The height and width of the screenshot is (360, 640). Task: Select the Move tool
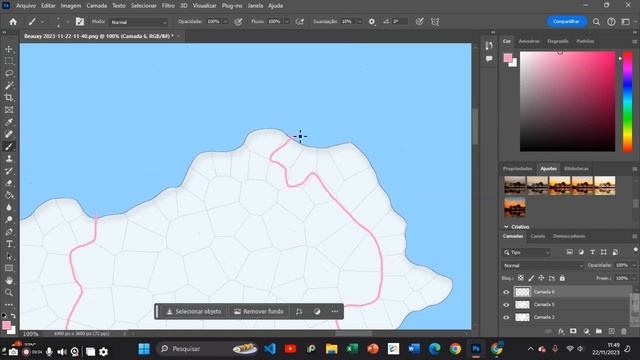(9, 49)
